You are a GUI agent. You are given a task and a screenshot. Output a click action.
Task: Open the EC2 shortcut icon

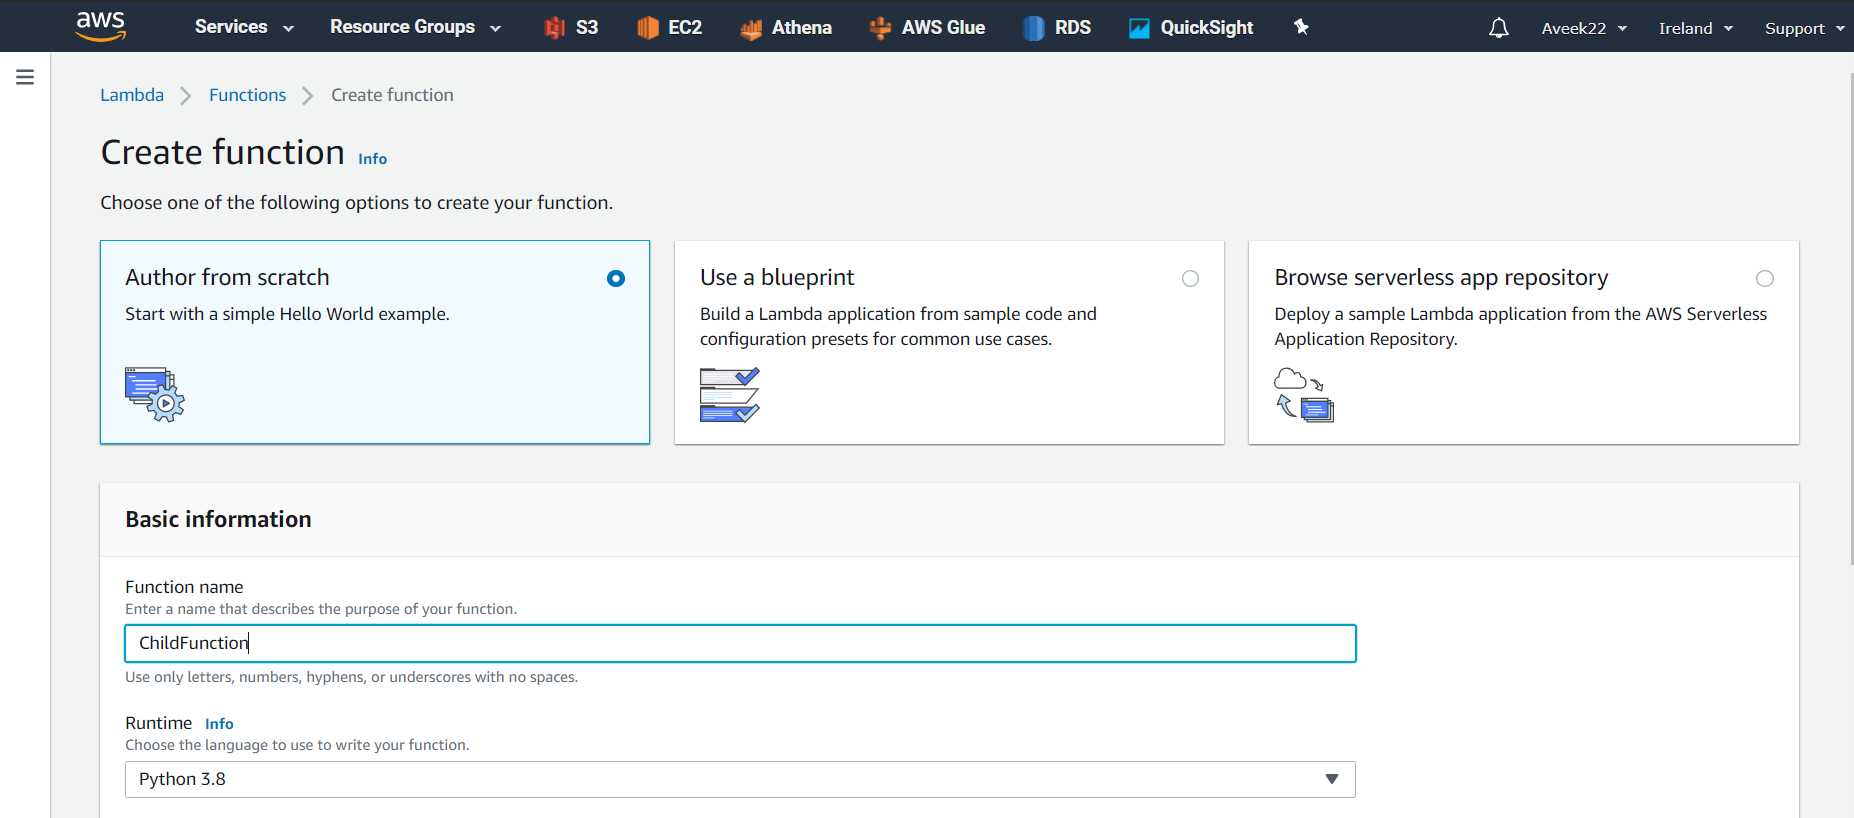[648, 28]
